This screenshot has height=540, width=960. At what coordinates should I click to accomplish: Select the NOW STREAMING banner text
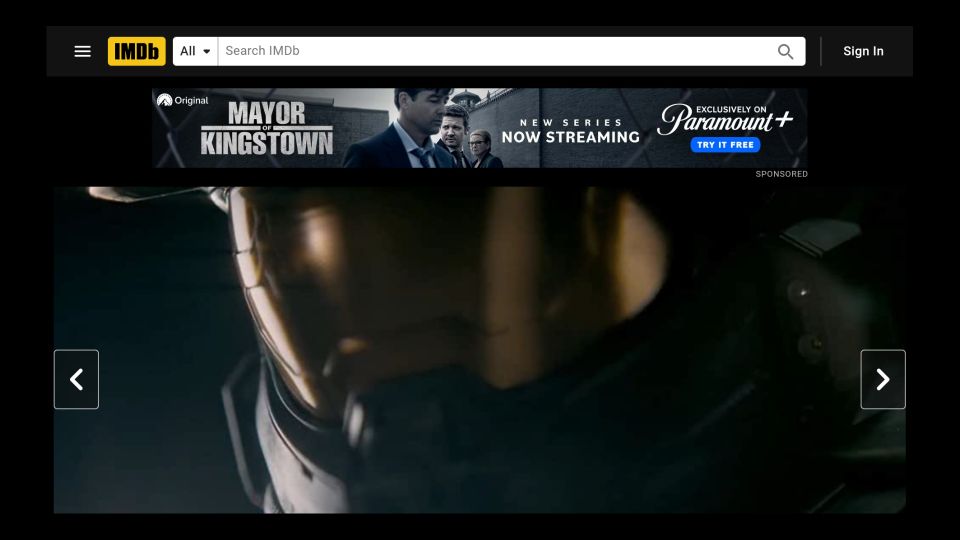pos(571,137)
